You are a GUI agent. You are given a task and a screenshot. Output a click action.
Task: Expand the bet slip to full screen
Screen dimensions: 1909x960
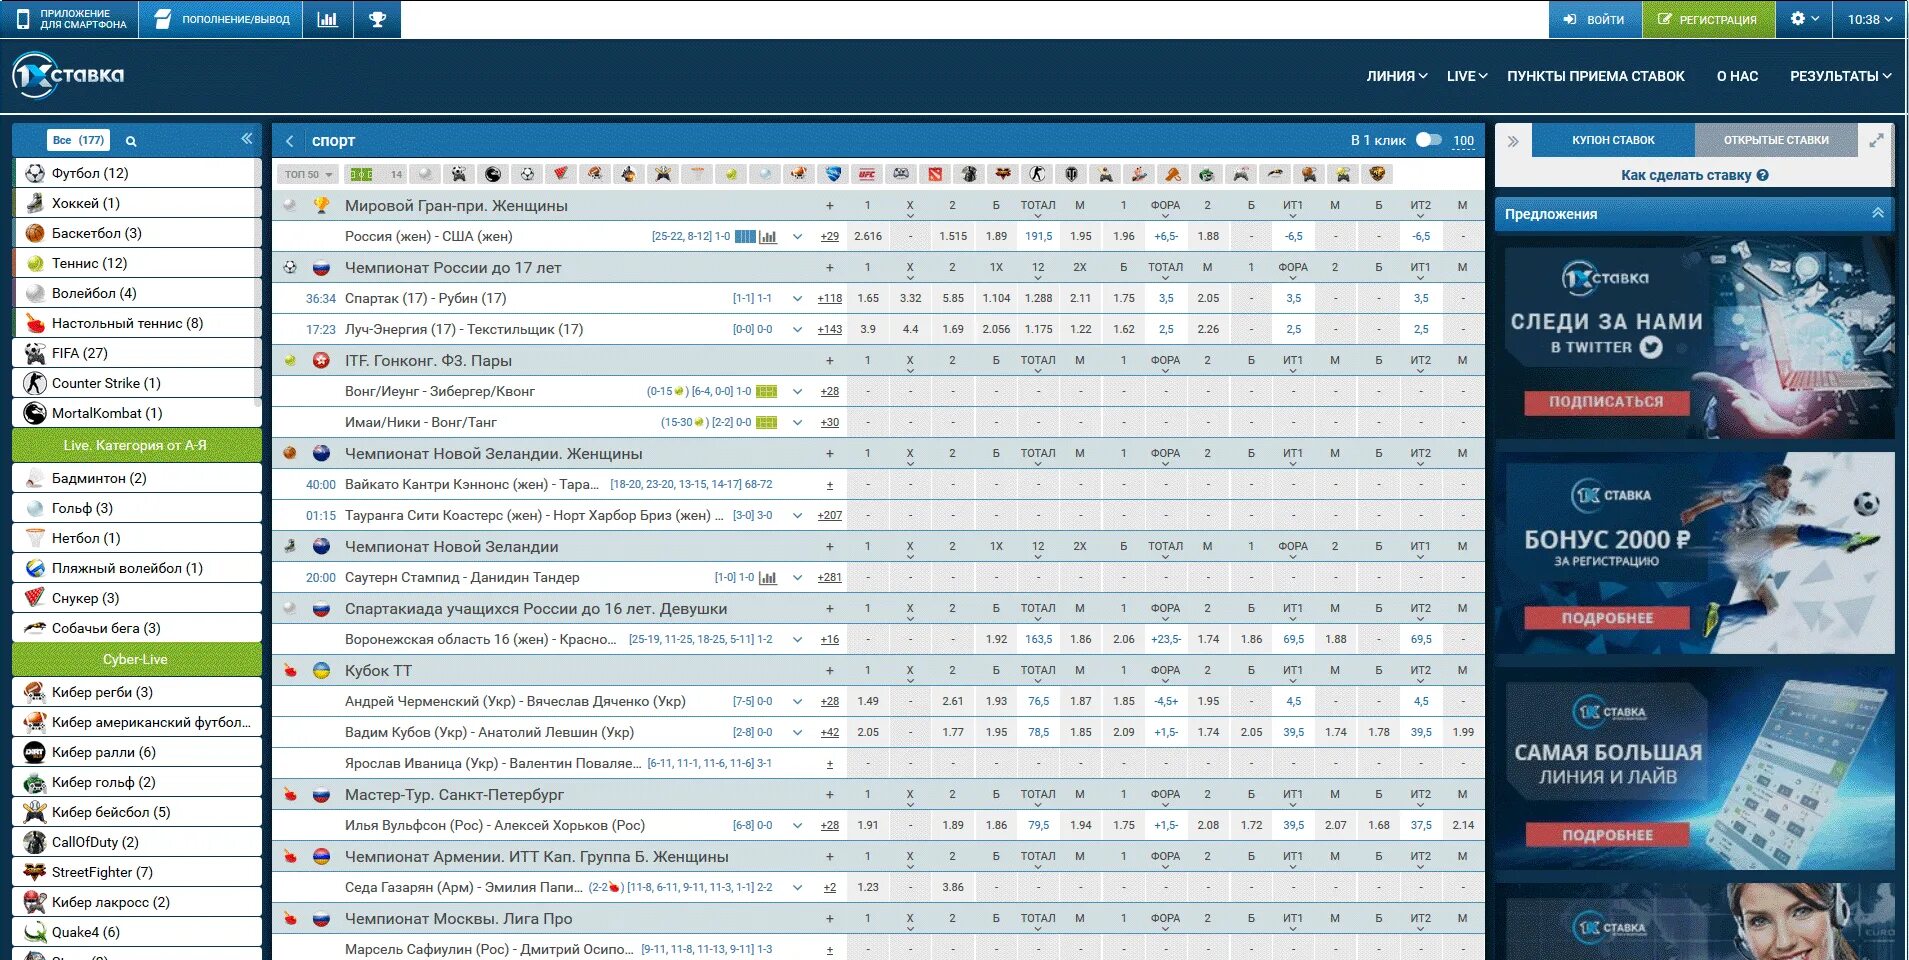pyautogui.click(x=1876, y=141)
